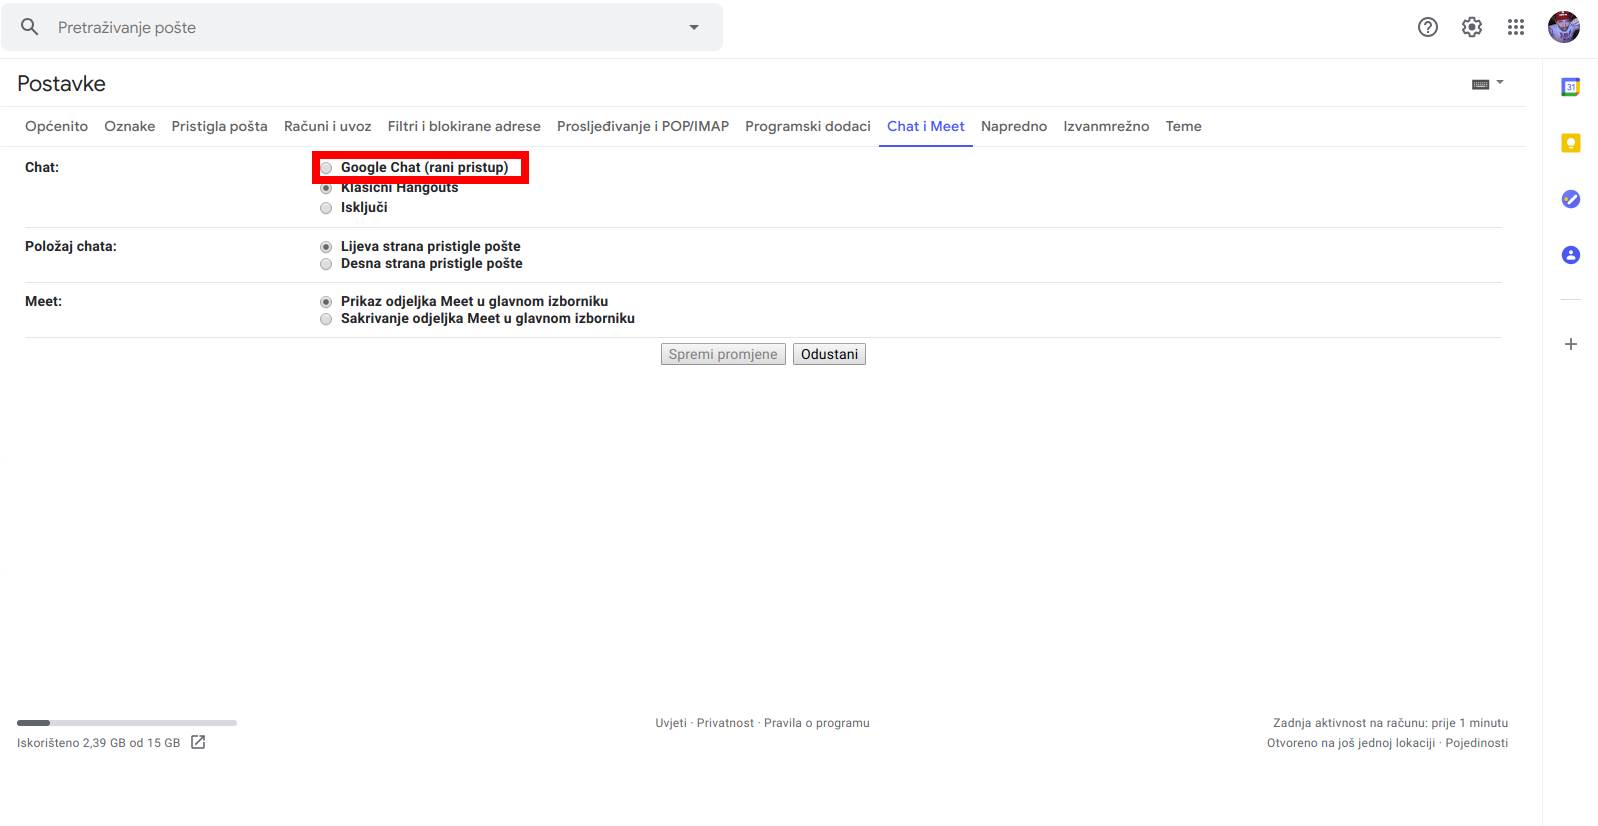Viewport: 1598px width, 826px height.
Task: Focus the Pretraživanje pošte search field
Action: (360, 27)
